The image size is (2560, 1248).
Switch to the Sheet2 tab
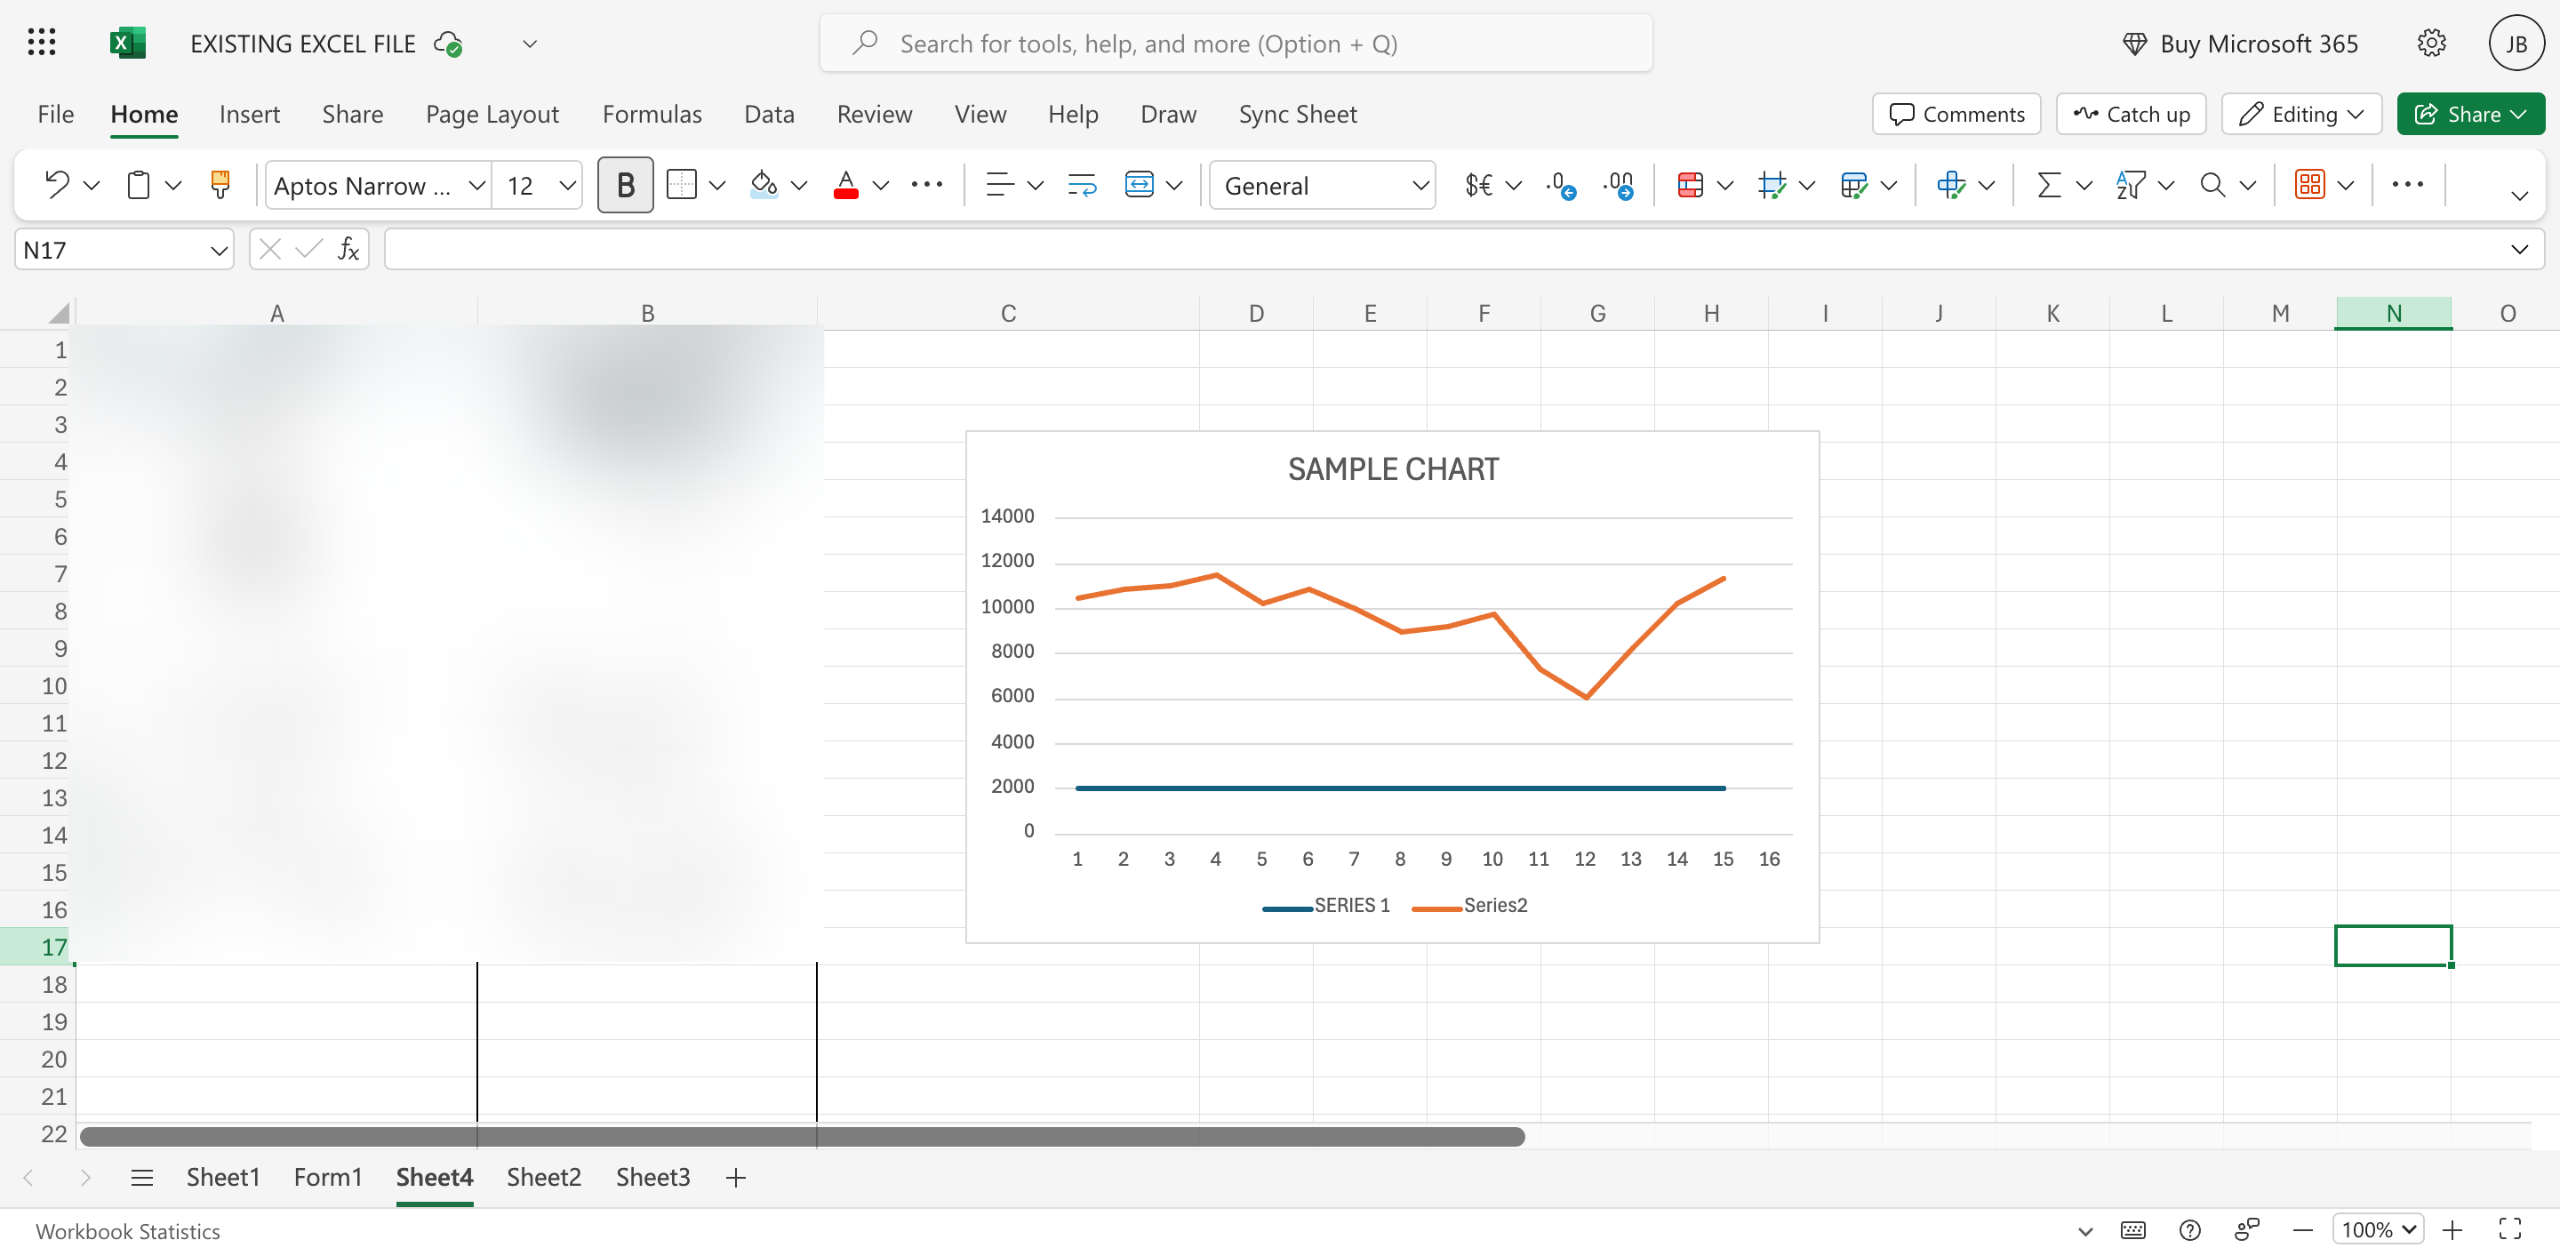[543, 1177]
